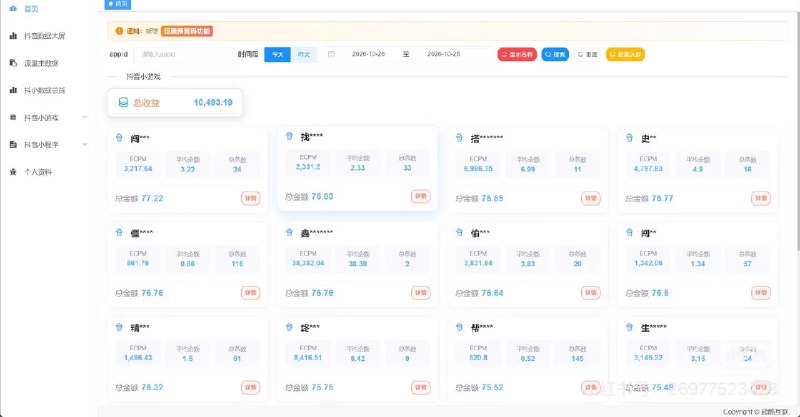The height and width of the screenshot is (417, 800).
Task: Click the card name 找****
Action: point(312,137)
